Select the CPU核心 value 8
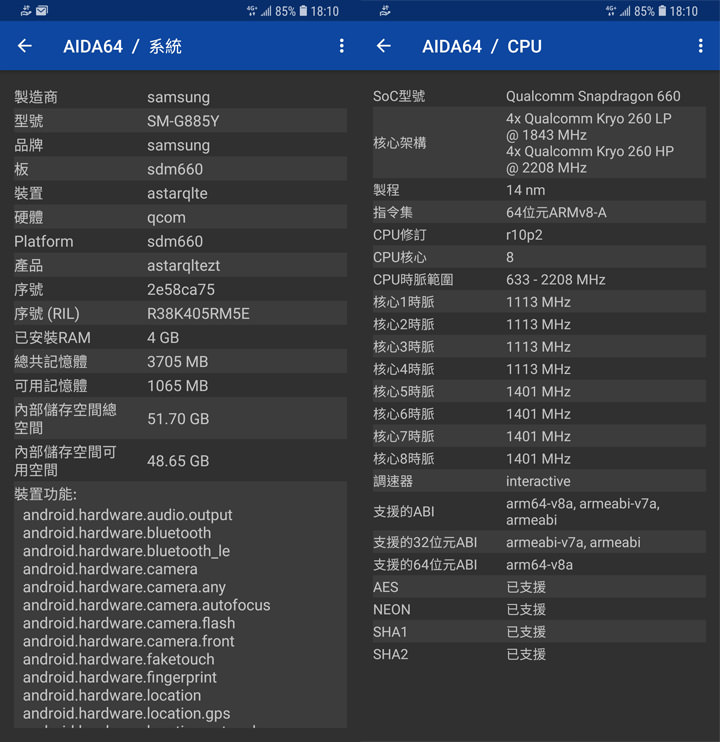Viewport: 720px width, 742px height. pos(510,257)
